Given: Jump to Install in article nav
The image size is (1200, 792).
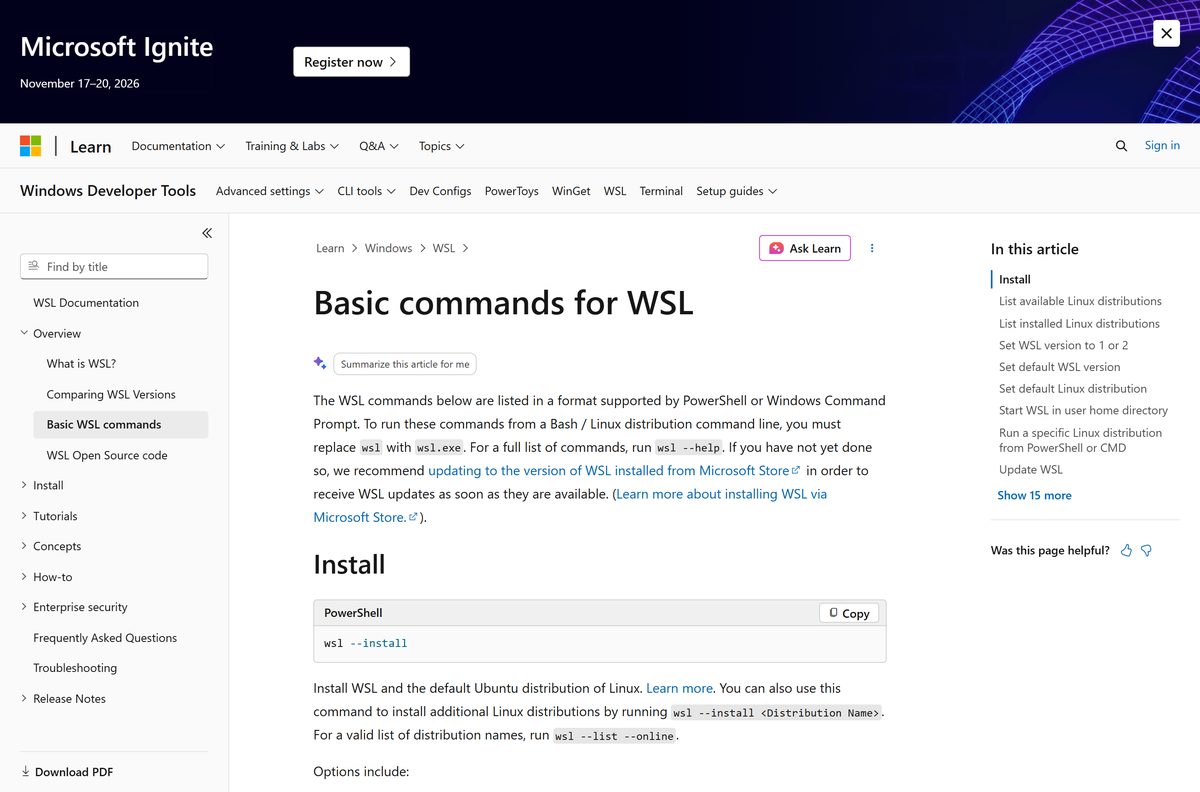Looking at the screenshot, I should click(x=1015, y=279).
